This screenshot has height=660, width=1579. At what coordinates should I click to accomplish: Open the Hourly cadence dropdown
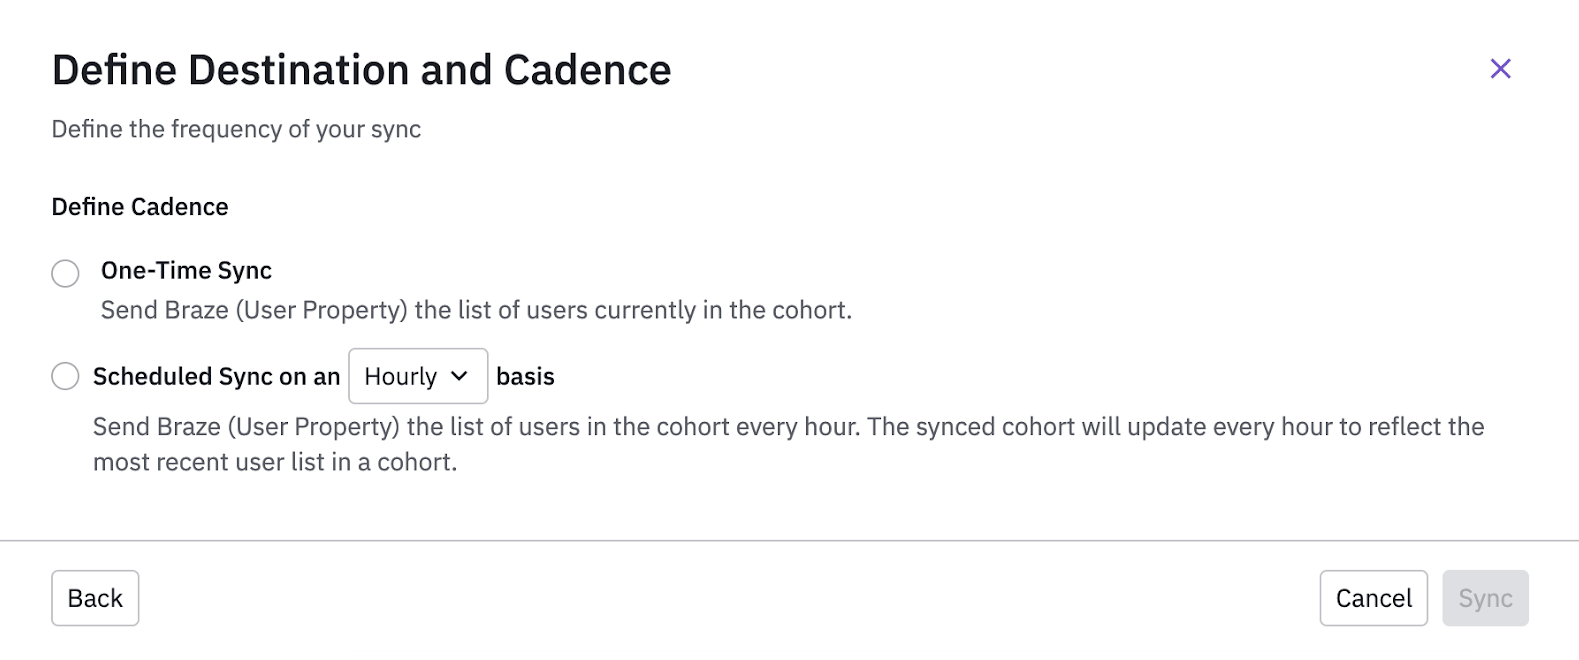417,376
